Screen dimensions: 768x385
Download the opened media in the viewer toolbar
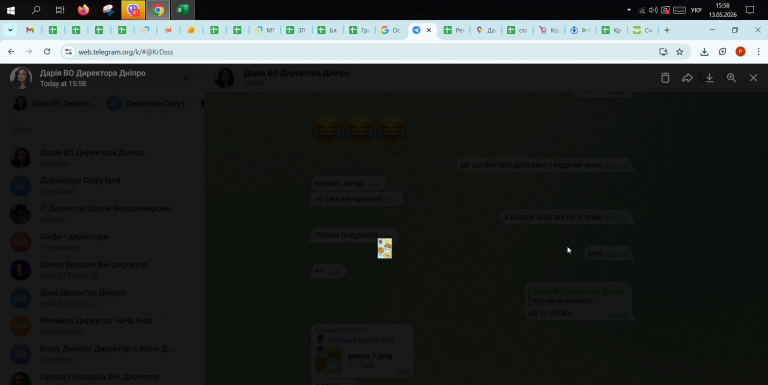pyautogui.click(x=709, y=78)
